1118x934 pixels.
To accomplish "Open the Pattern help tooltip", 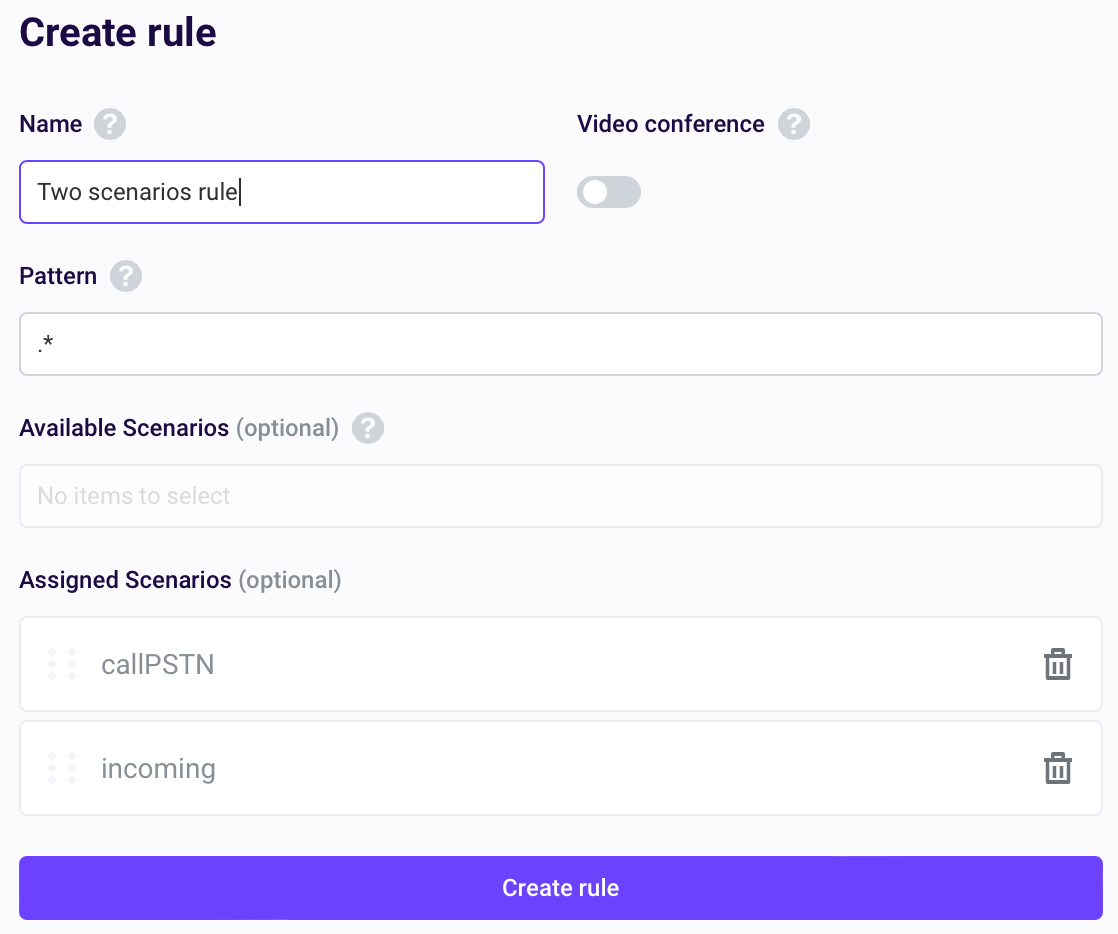I will (x=126, y=276).
